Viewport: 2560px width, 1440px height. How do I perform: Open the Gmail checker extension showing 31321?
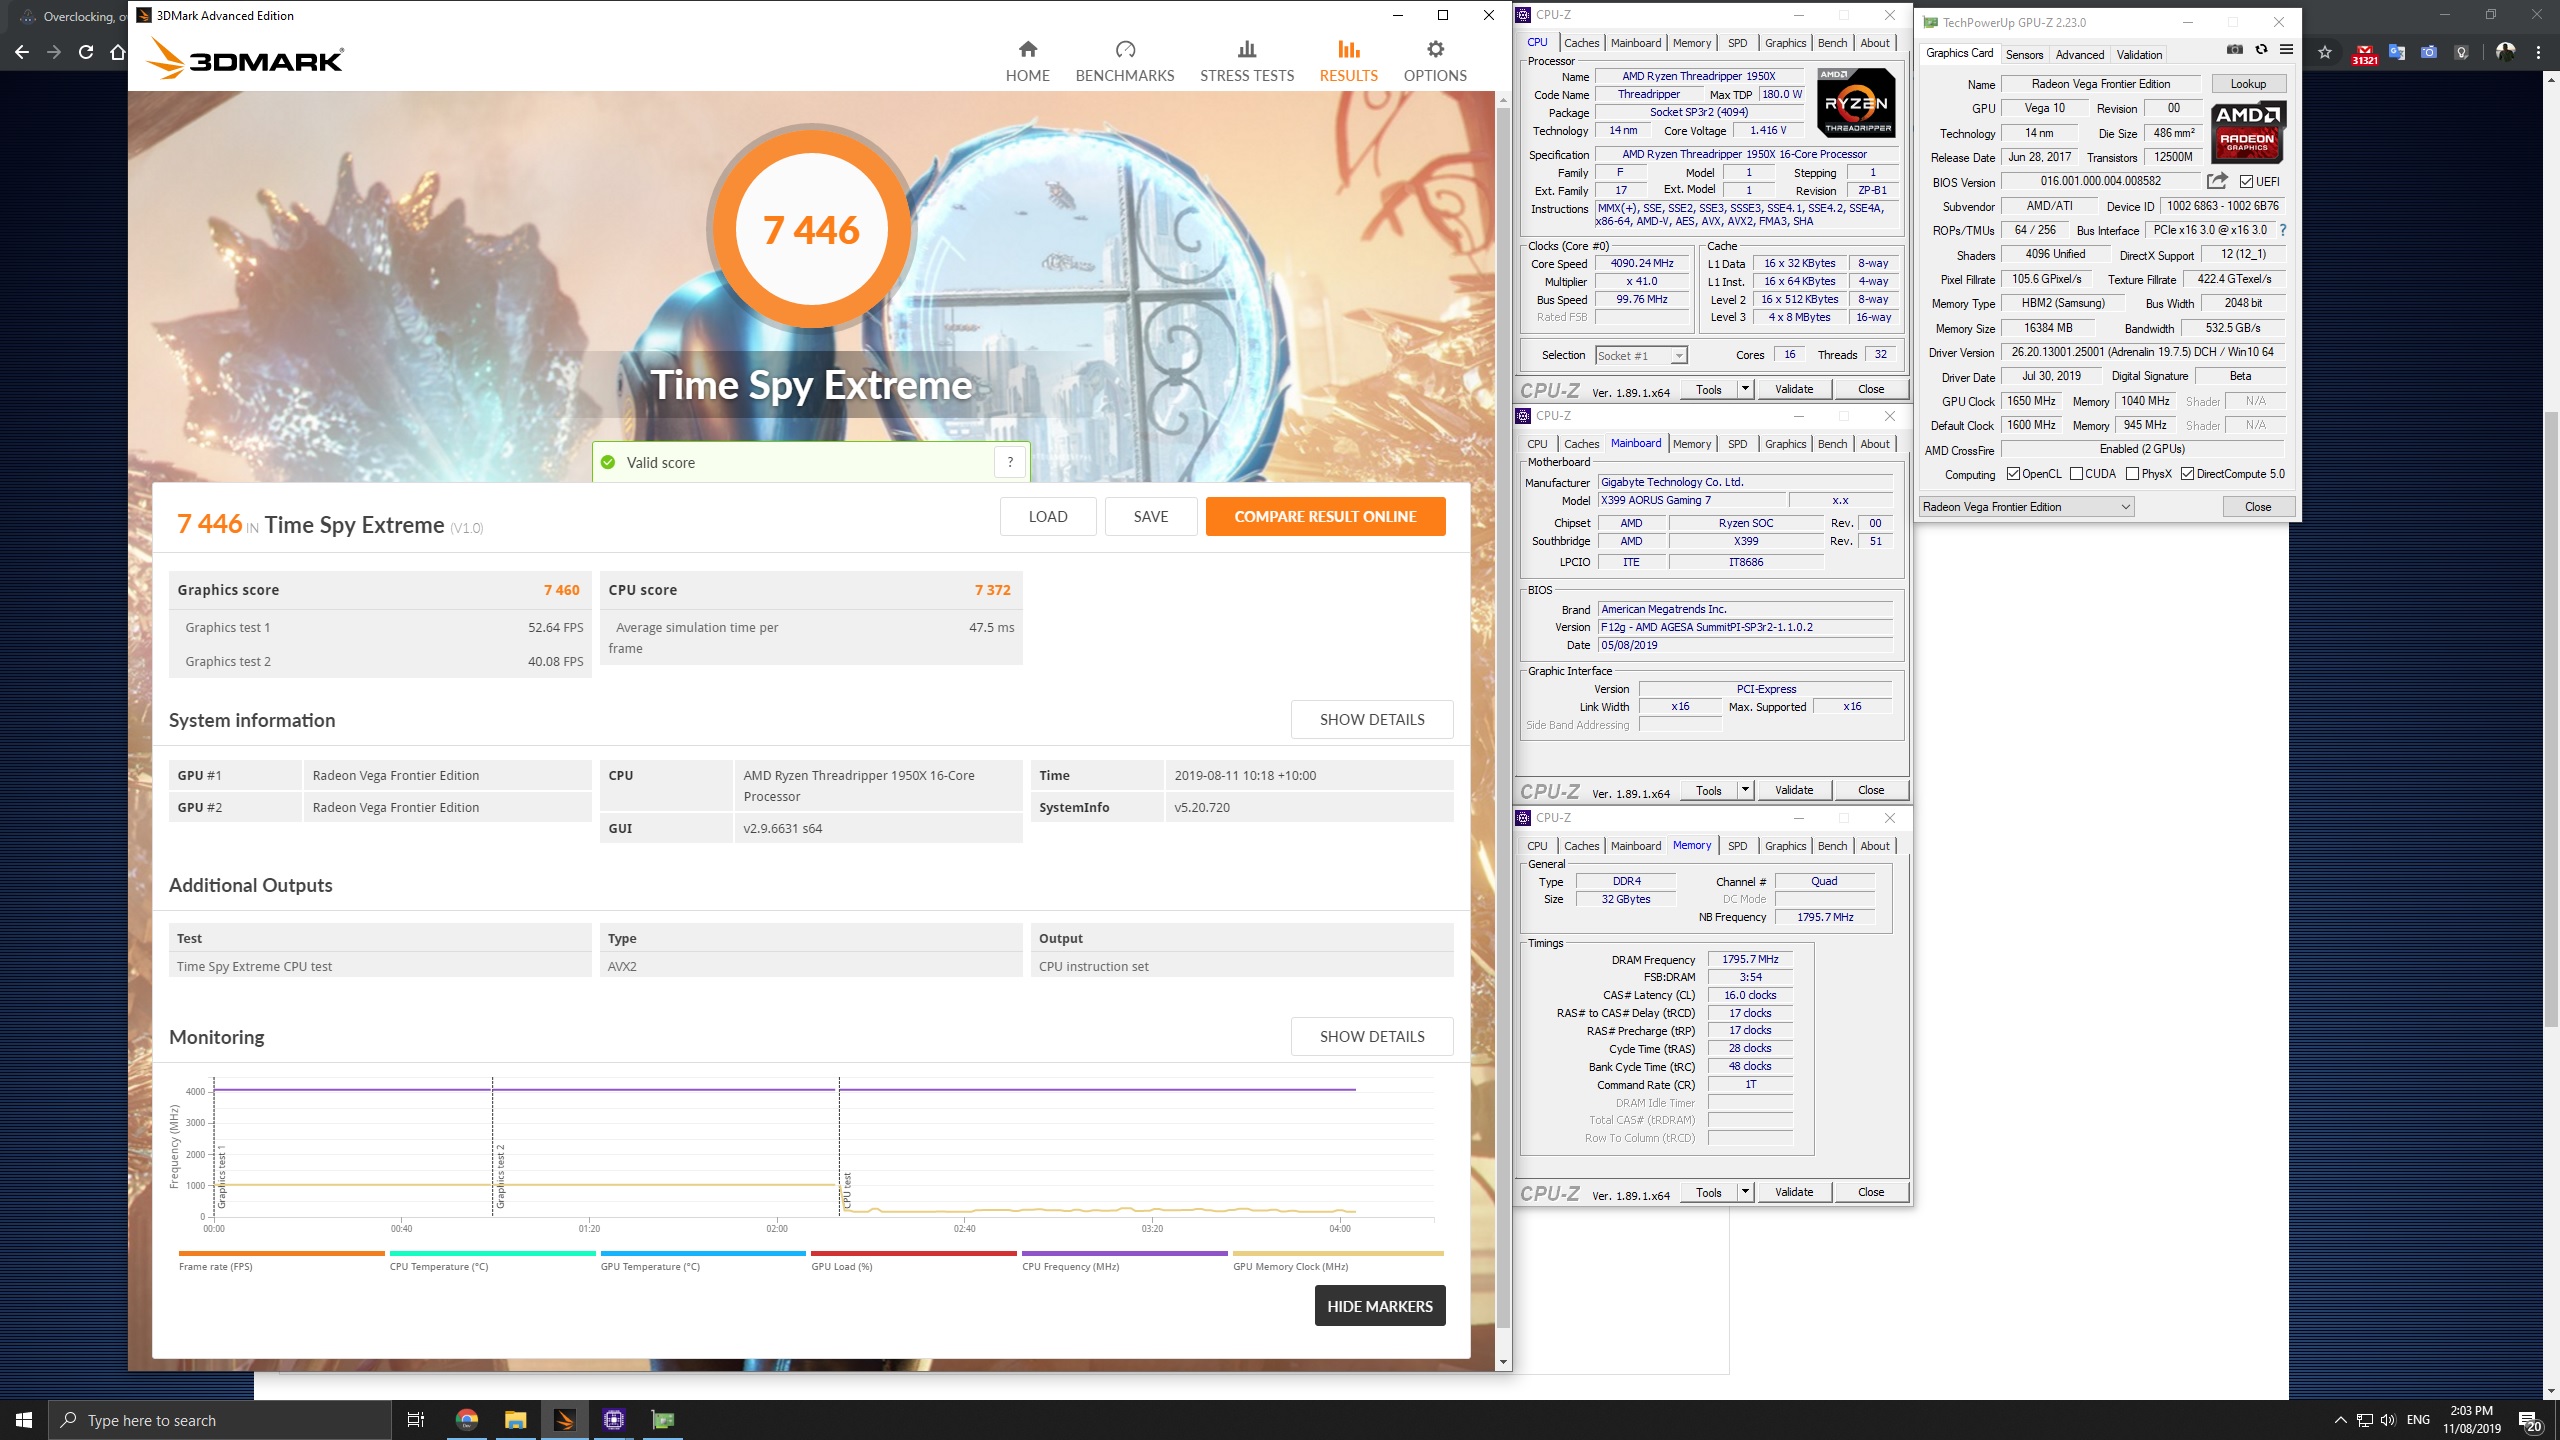pyautogui.click(x=2364, y=54)
